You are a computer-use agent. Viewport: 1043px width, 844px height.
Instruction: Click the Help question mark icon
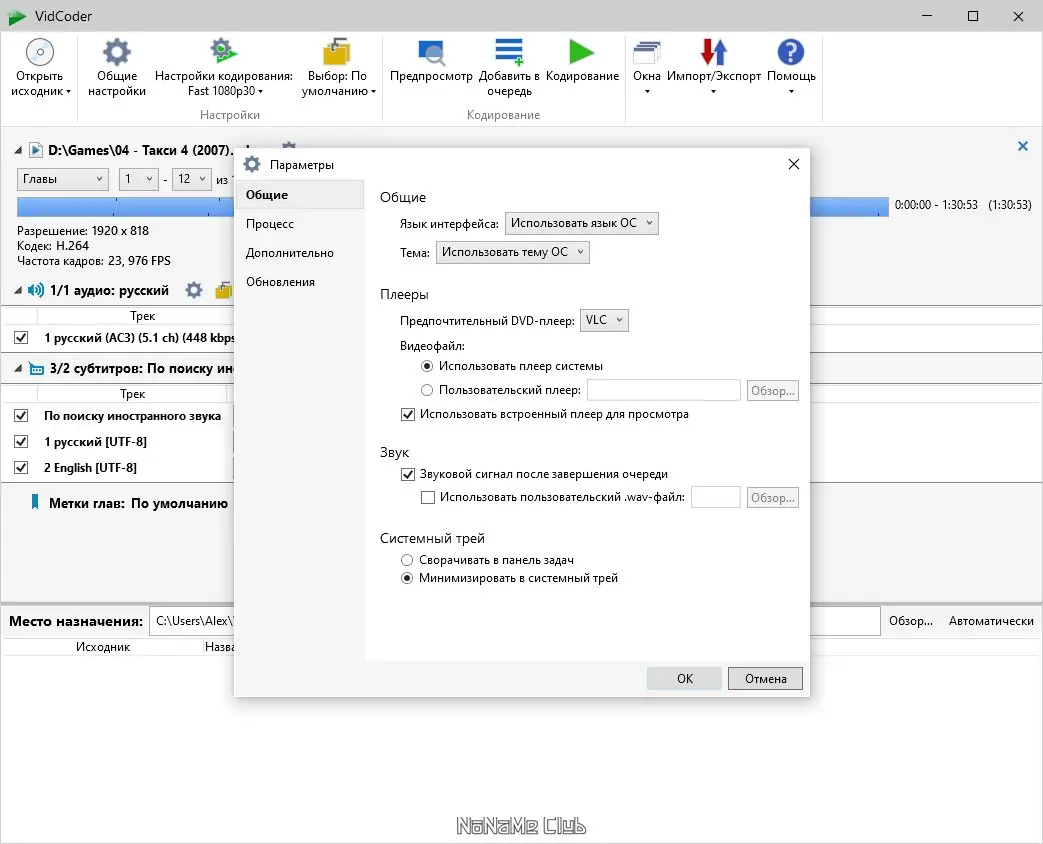pos(791,52)
